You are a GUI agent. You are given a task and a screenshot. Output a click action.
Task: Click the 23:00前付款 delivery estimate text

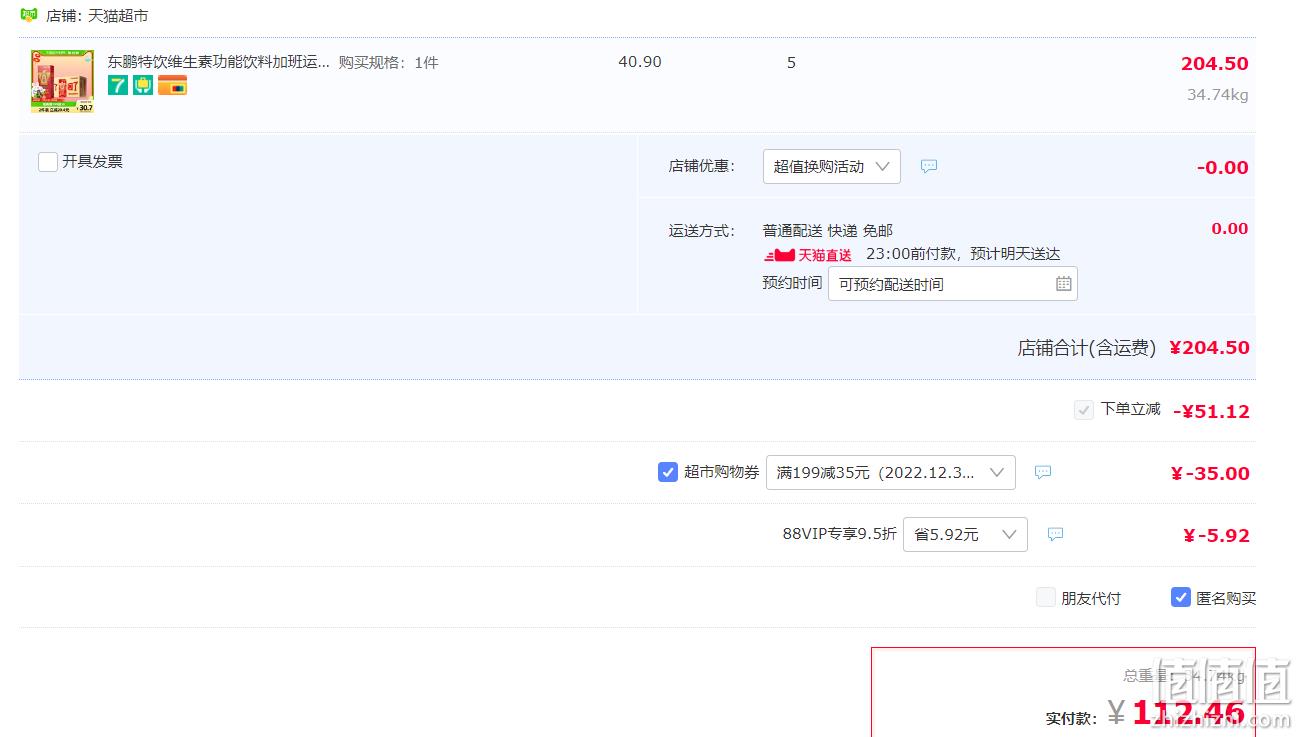tap(963, 254)
